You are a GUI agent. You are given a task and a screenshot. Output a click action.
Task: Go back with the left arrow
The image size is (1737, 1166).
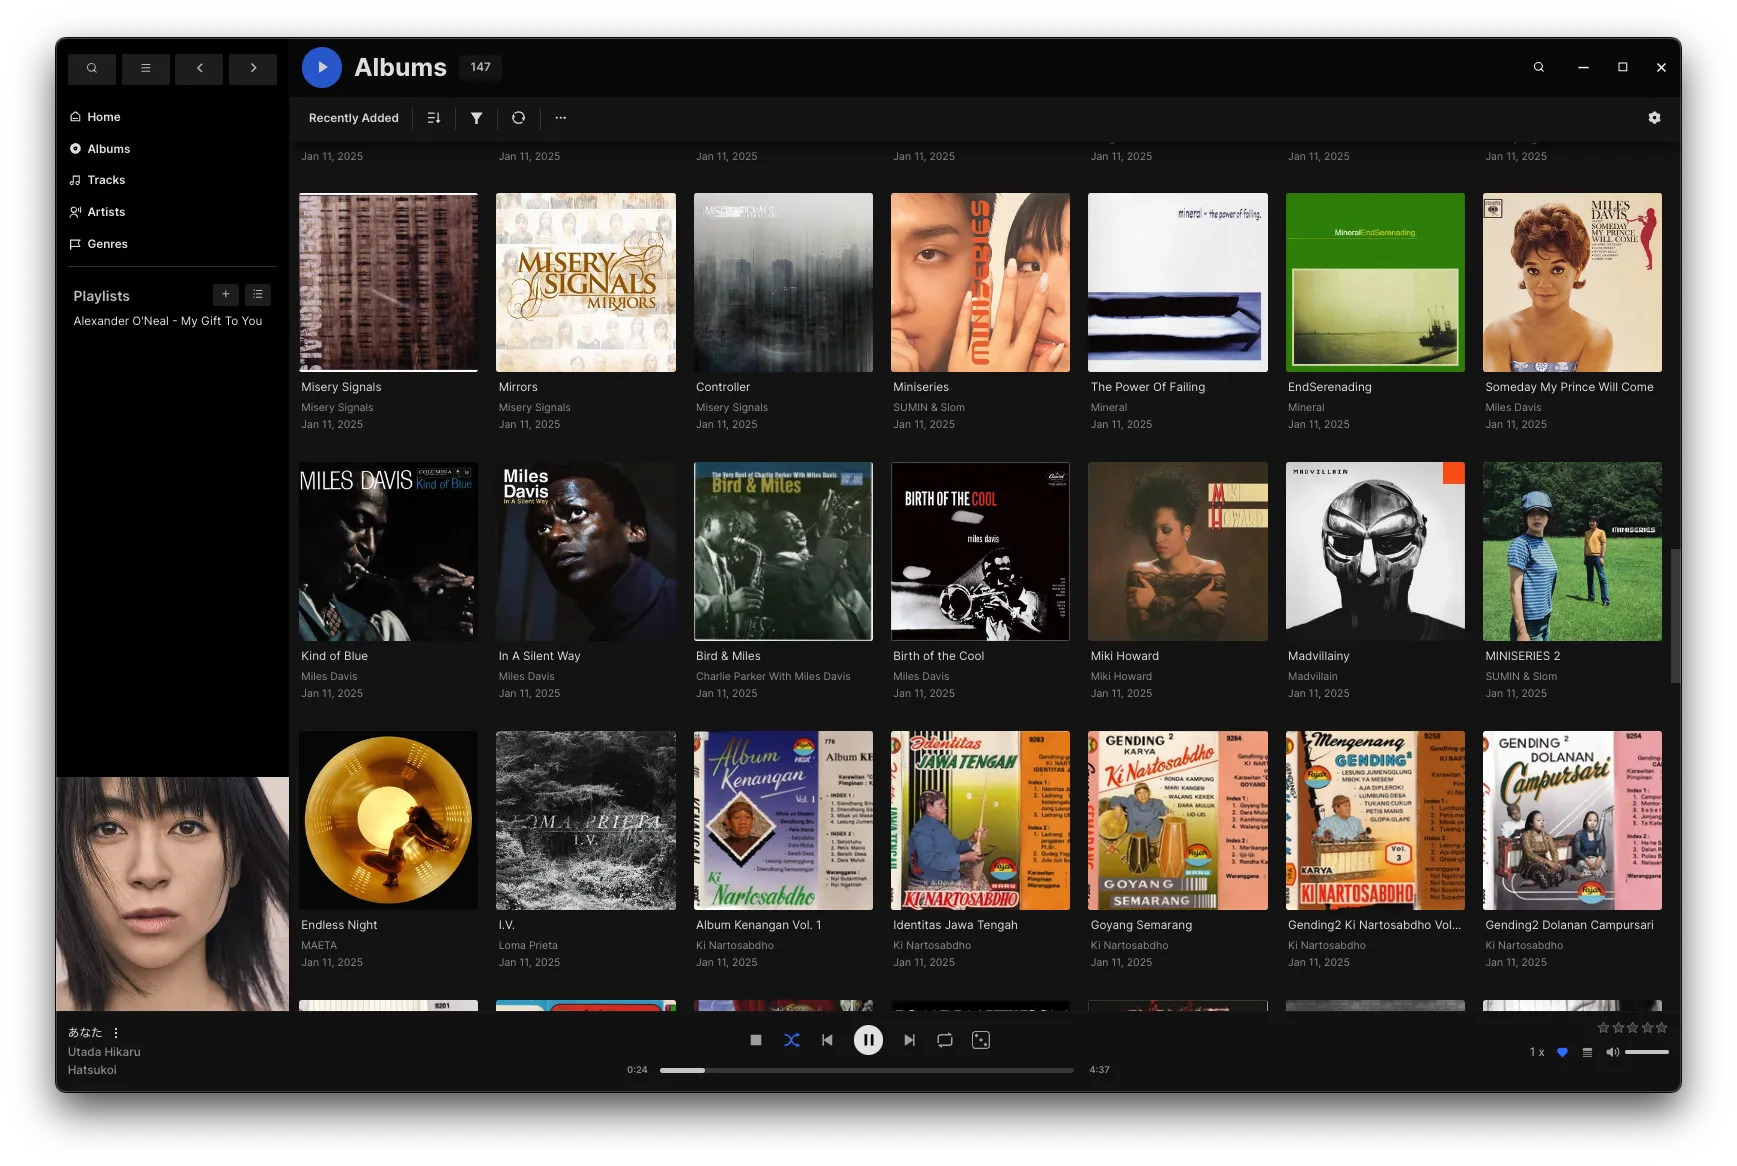tap(200, 68)
